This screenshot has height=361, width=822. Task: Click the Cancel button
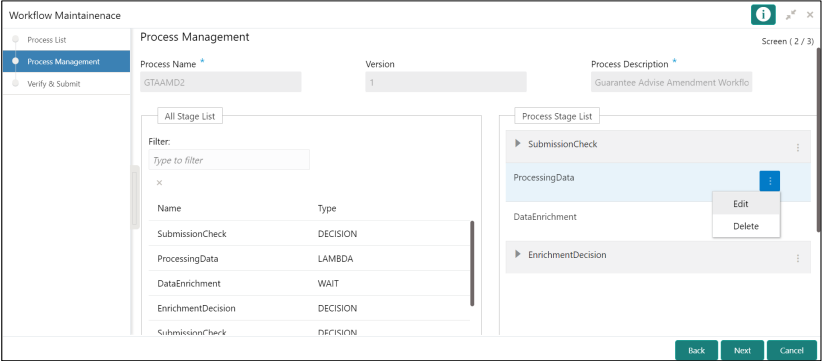pos(792,350)
